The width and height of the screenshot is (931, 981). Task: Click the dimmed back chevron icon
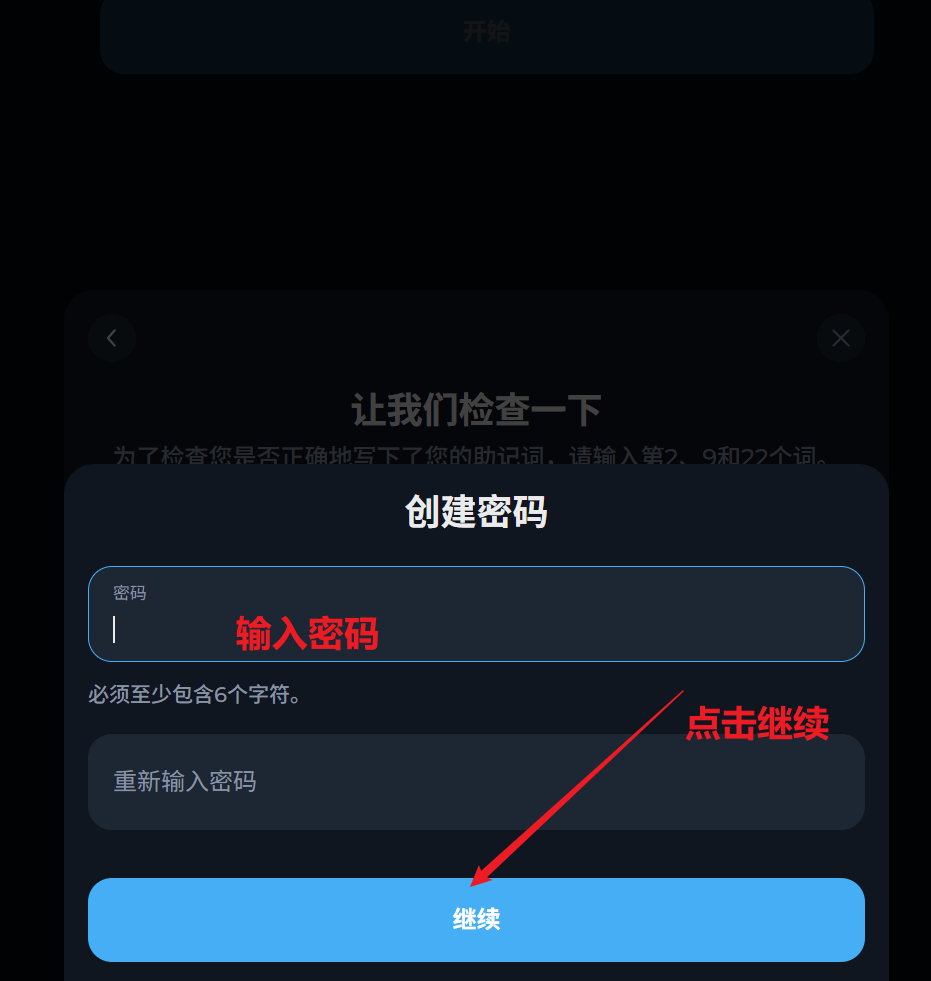pos(112,338)
